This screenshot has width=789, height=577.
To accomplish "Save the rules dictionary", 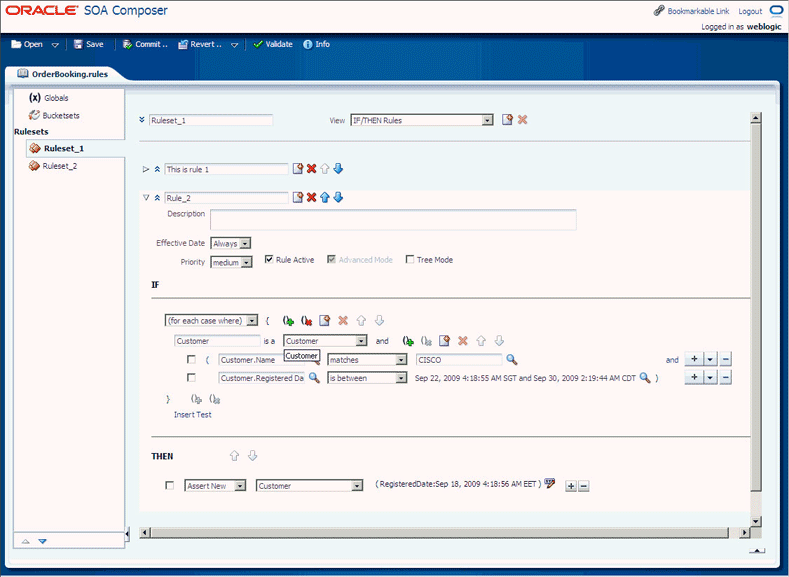I will pyautogui.click(x=89, y=44).
